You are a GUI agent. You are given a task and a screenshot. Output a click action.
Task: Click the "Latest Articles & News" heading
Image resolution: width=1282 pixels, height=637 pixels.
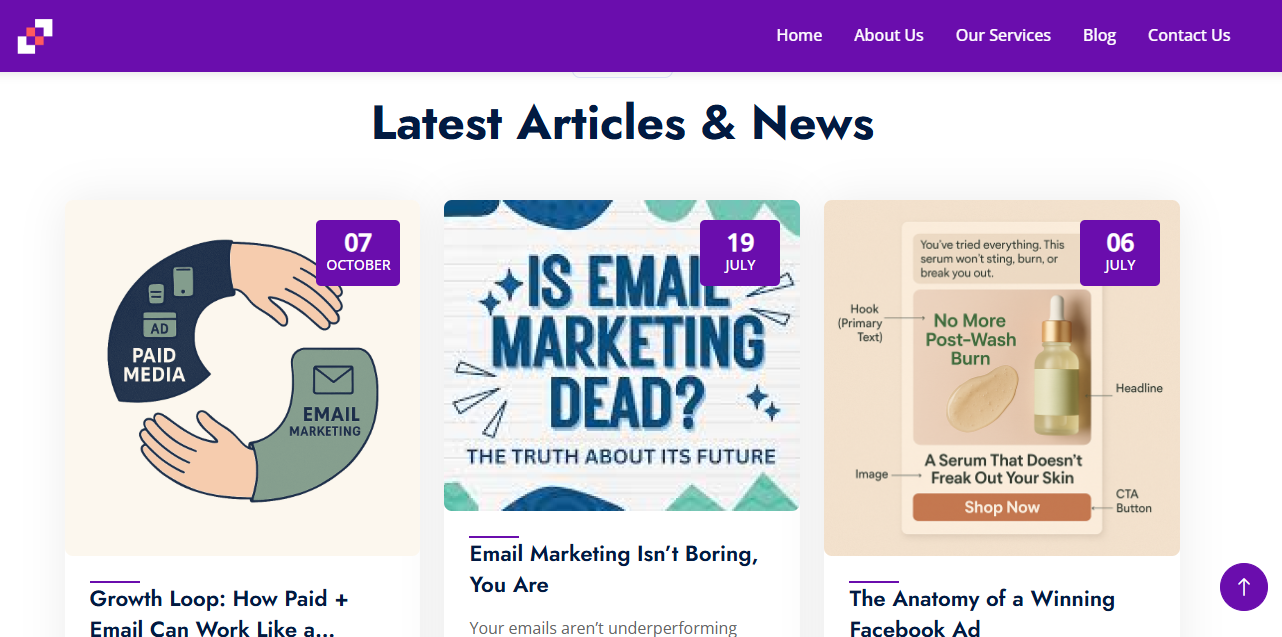coord(623,123)
